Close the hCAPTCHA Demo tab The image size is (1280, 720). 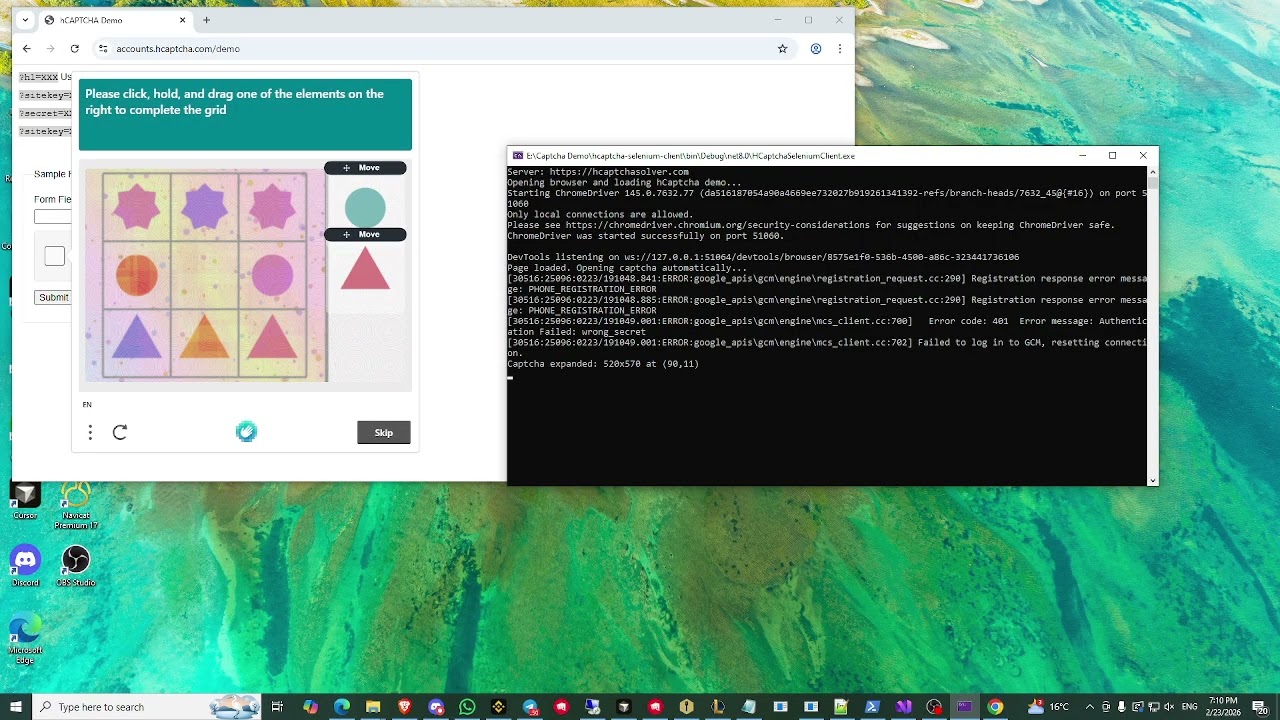coord(184,20)
